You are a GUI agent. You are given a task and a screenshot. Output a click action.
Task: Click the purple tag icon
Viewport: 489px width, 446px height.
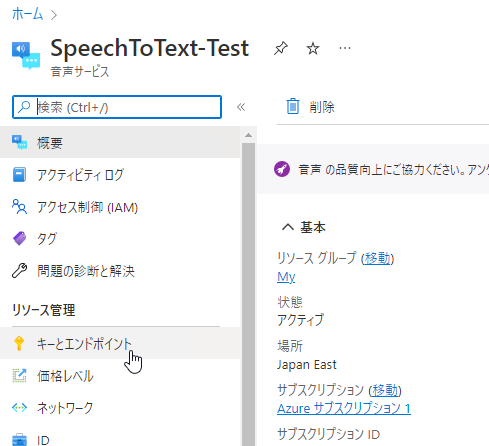[x=19, y=239]
